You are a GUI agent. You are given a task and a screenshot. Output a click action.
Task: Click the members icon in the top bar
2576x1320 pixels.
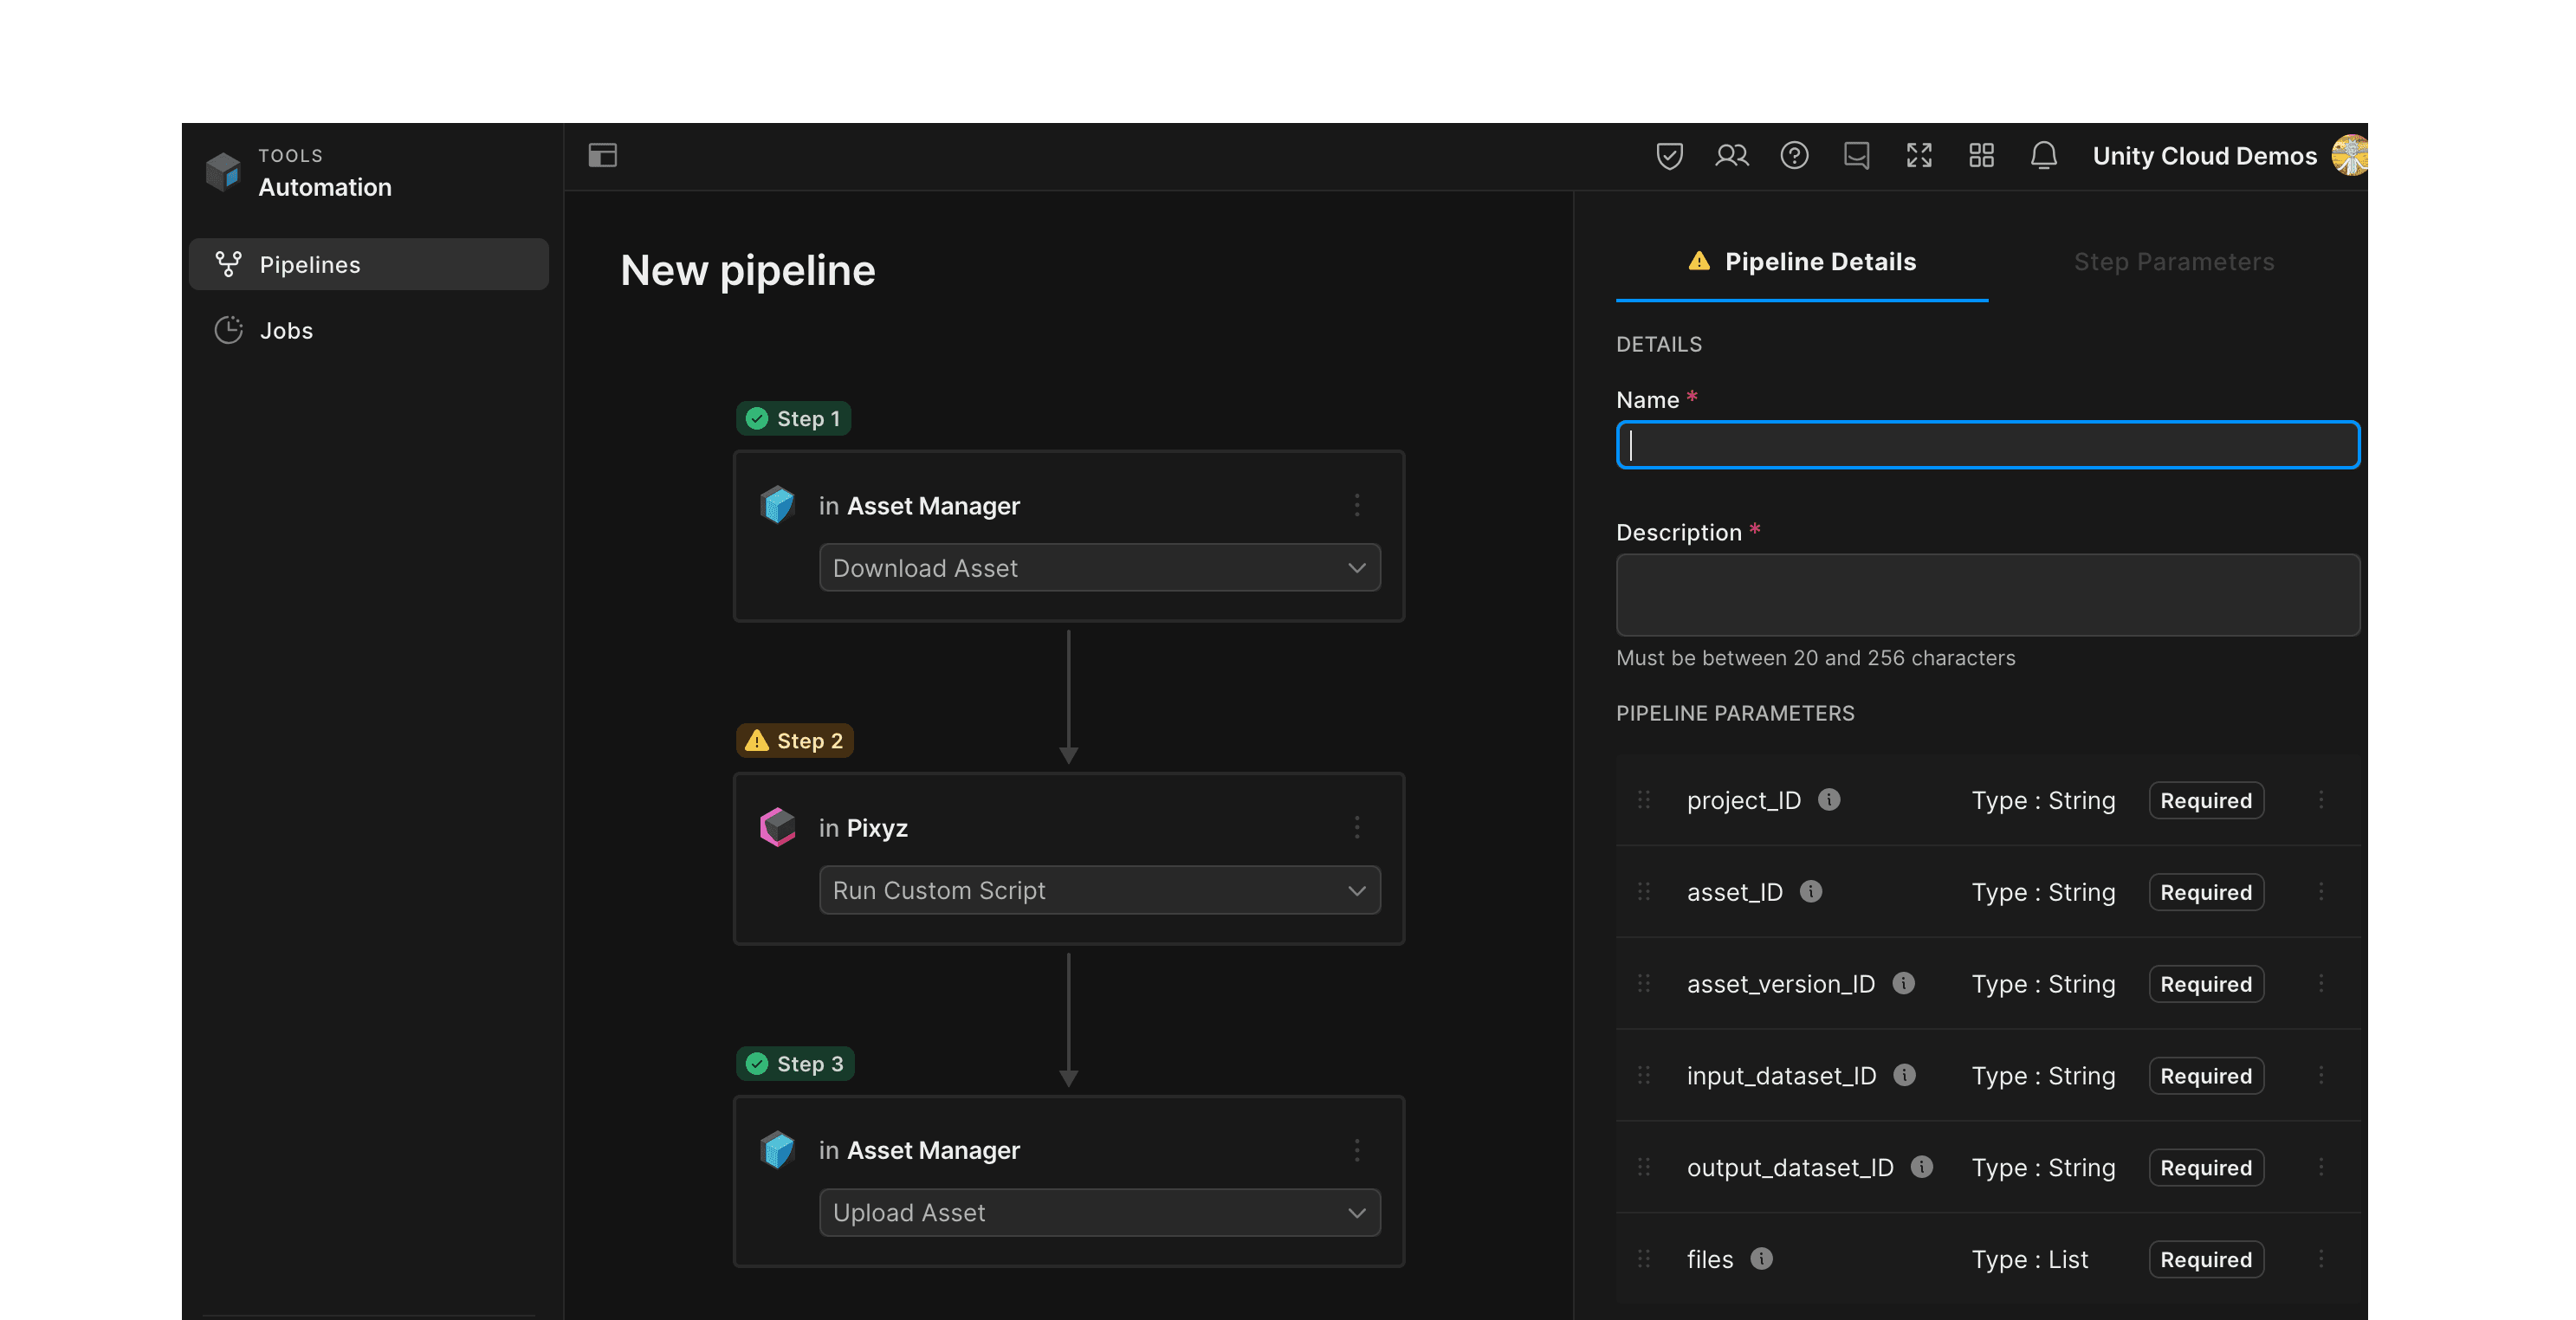[1732, 155]
